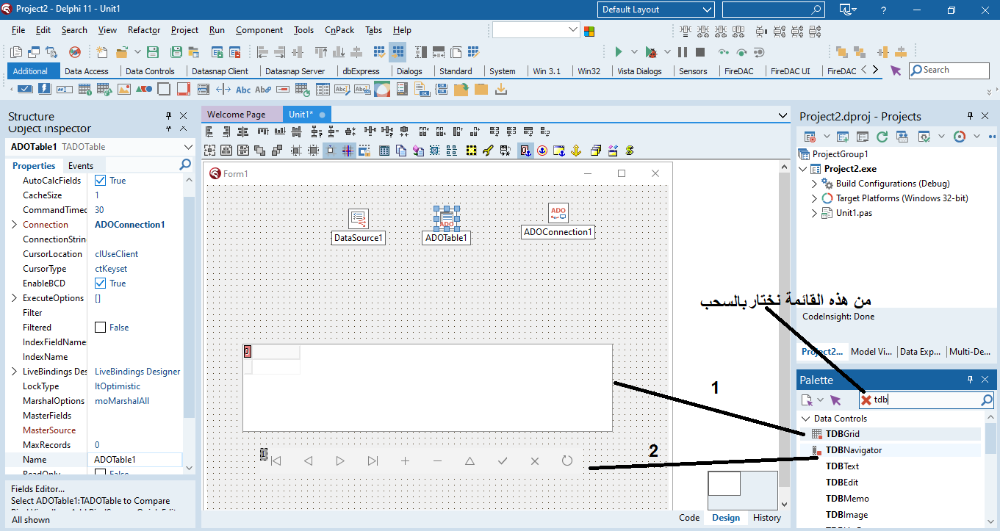1000x531 pixels.
Task: Open the CnPack menu
Action: click(x=339, y=30)
